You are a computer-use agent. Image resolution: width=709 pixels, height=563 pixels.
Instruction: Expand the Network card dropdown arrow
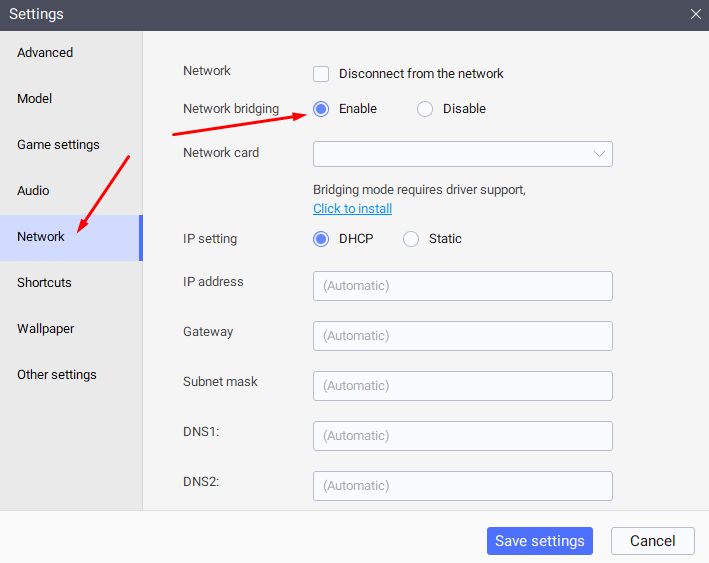click(x=599, y=154)
